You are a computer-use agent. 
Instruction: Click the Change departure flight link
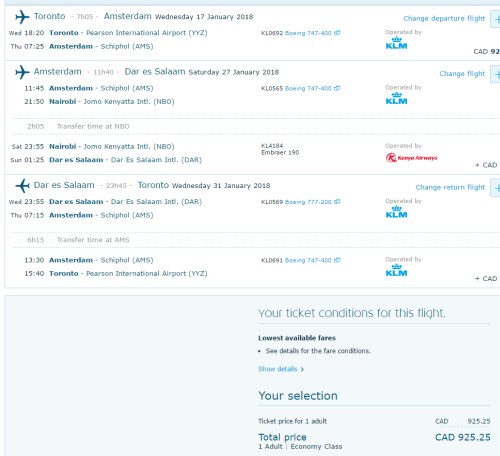coord(444,19)
